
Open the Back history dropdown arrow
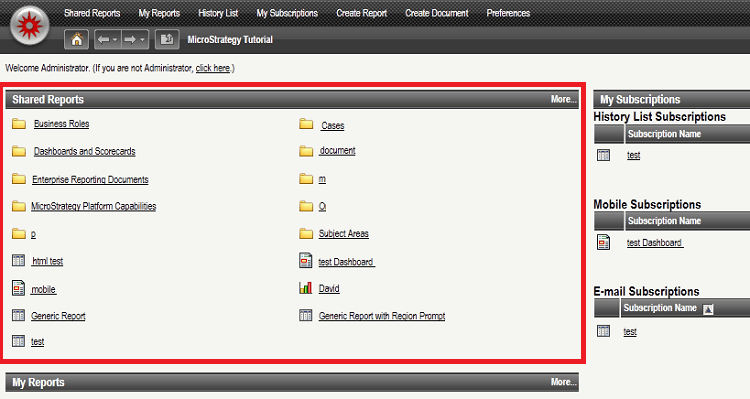pos(115,40)
